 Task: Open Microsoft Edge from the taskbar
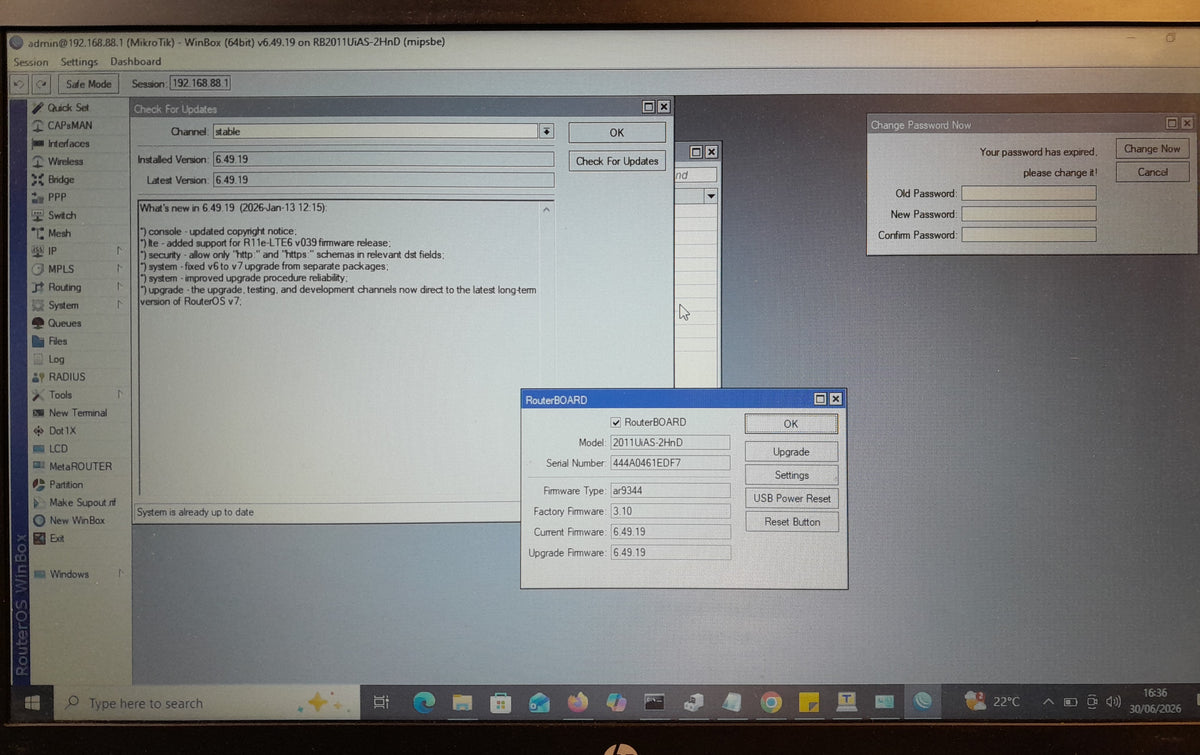424,702
